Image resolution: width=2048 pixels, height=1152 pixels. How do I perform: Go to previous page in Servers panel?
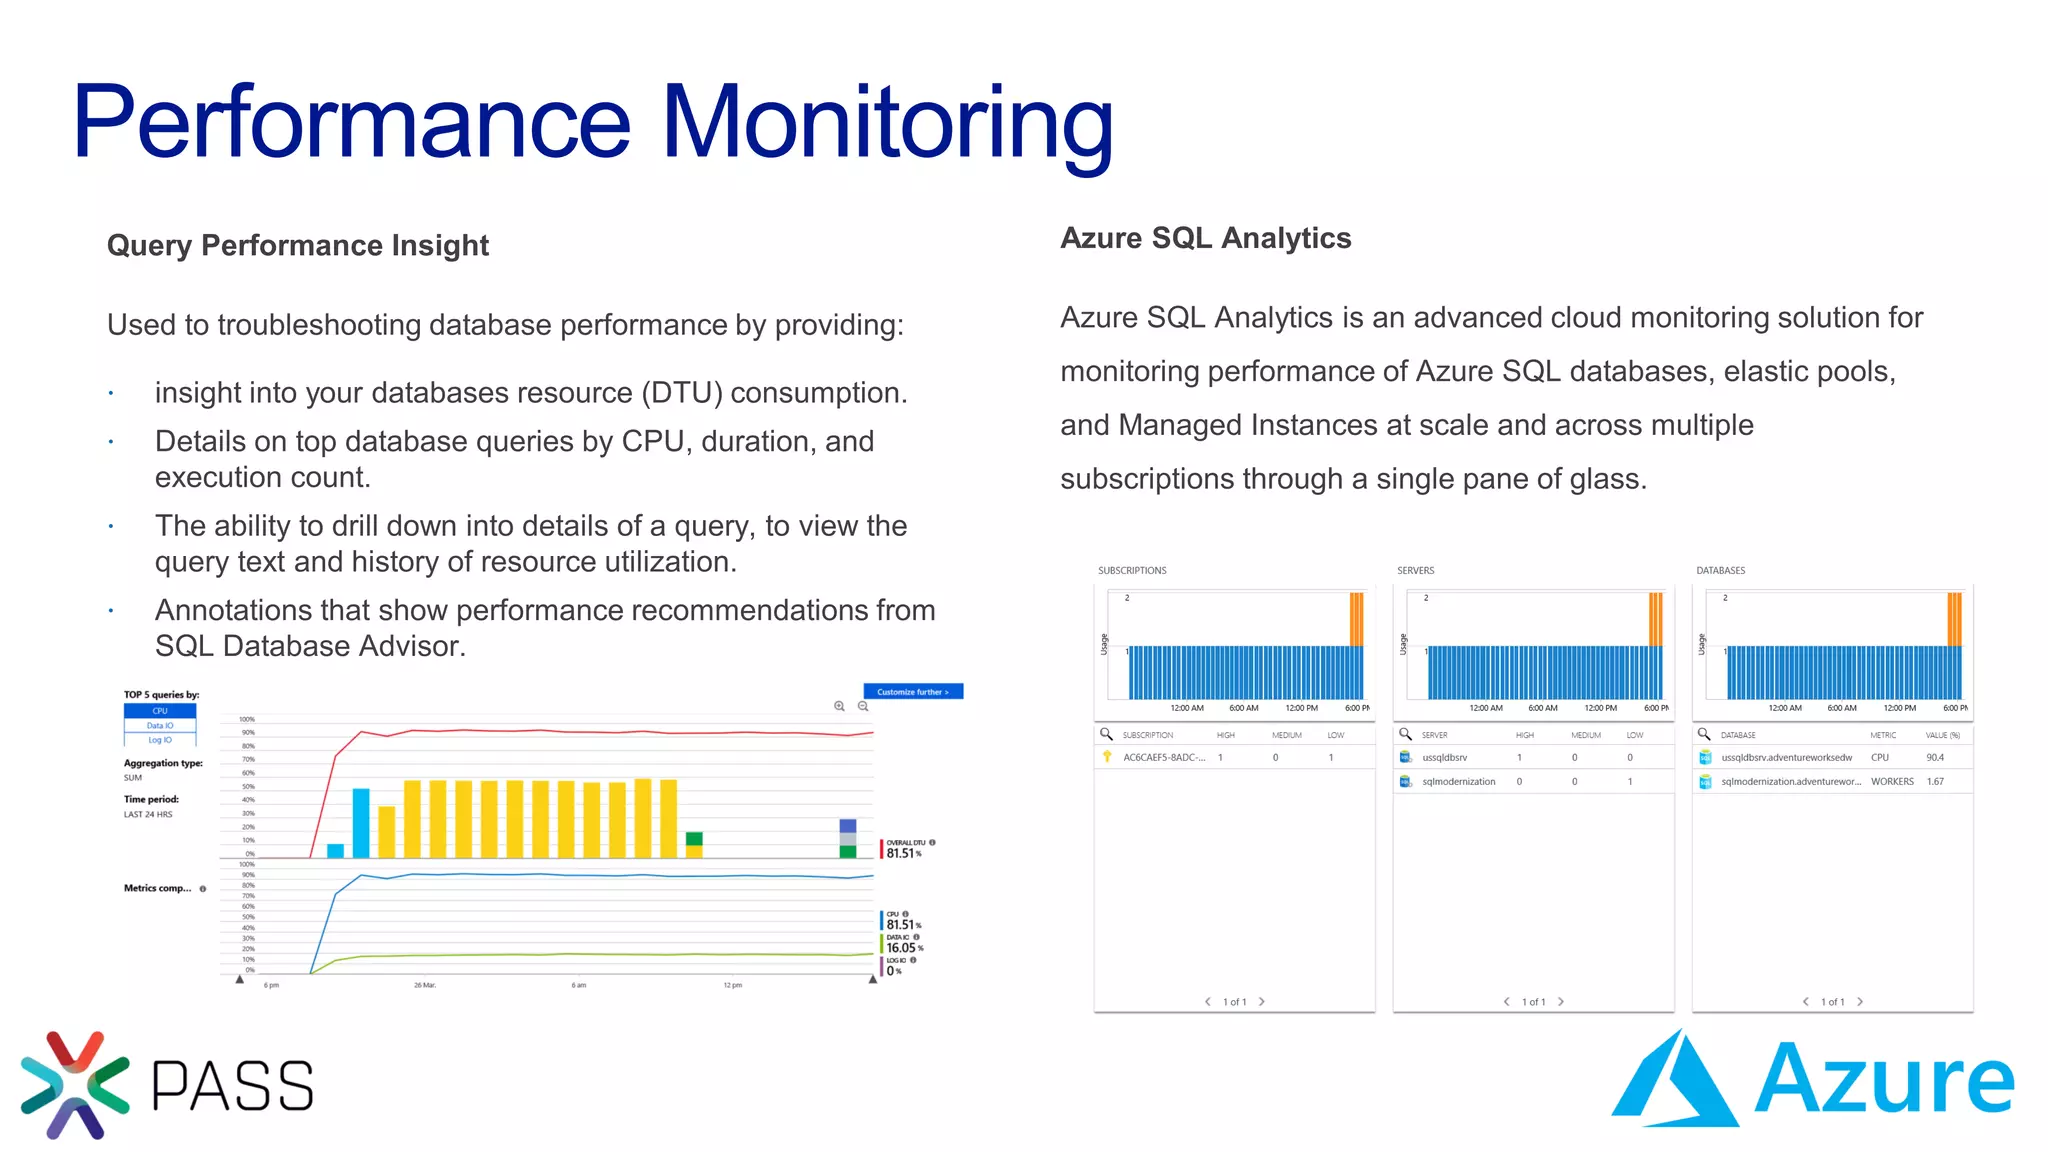(x=1507, y=1001)
